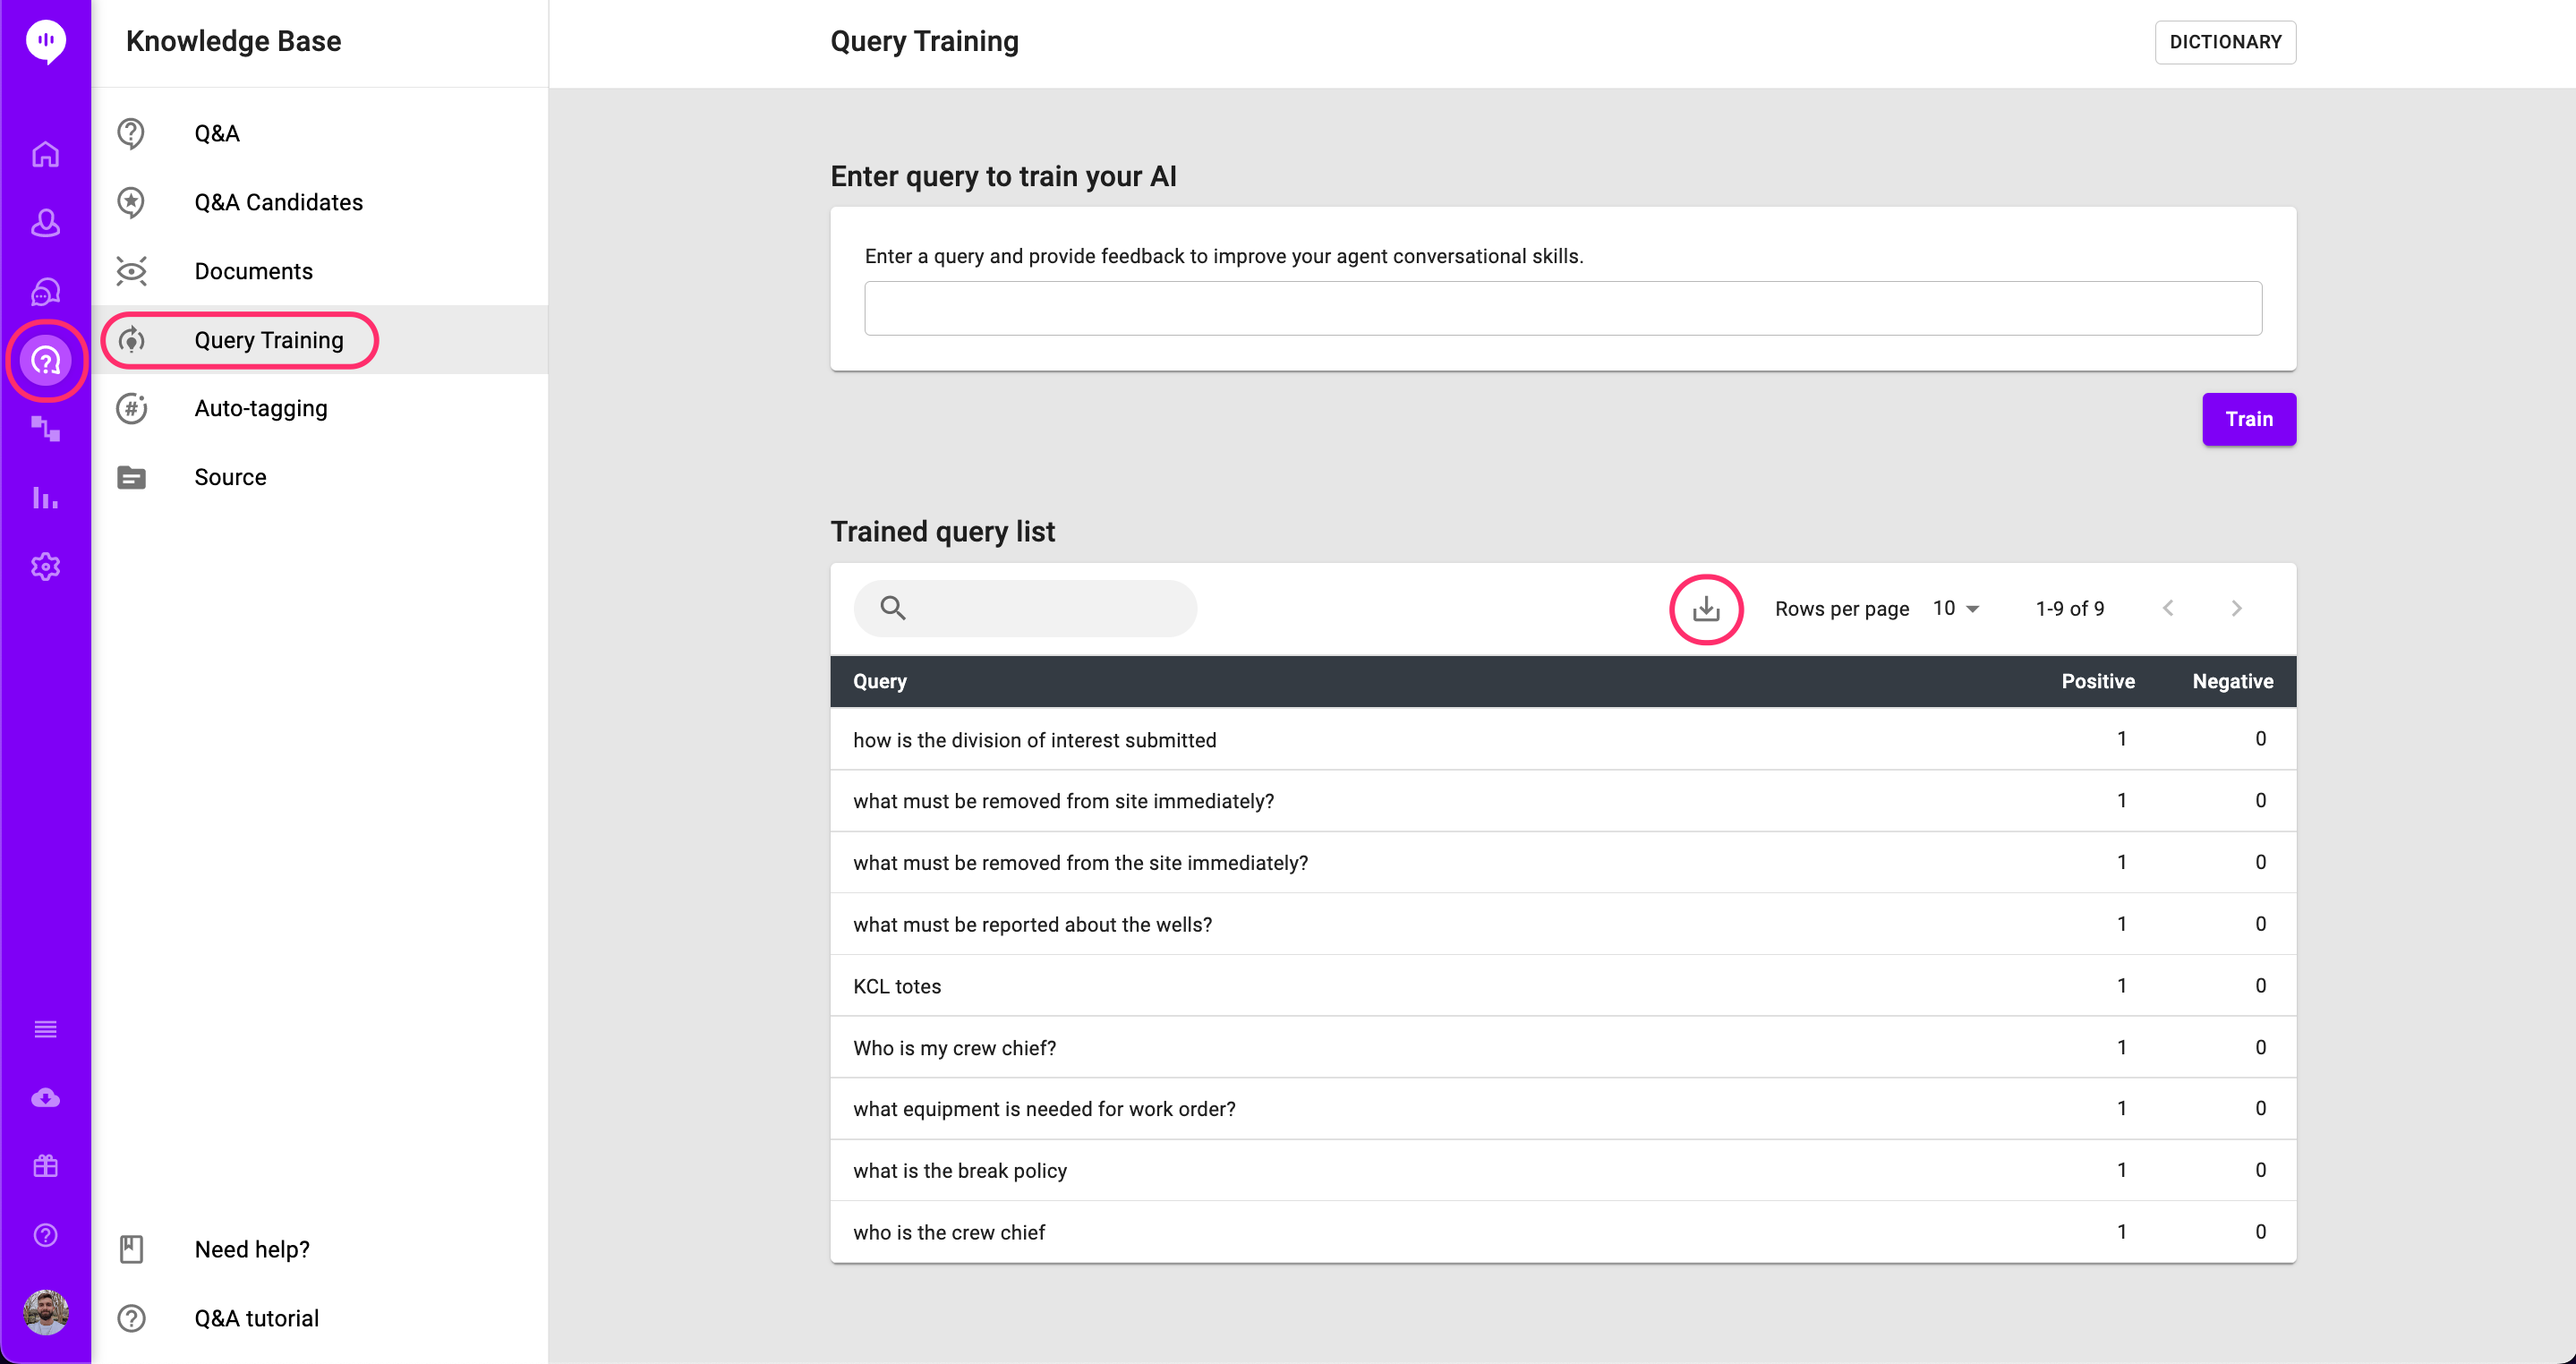Open the Dictionary
Viewport: 2576px width, 1364px height.
pos(2225,42)
